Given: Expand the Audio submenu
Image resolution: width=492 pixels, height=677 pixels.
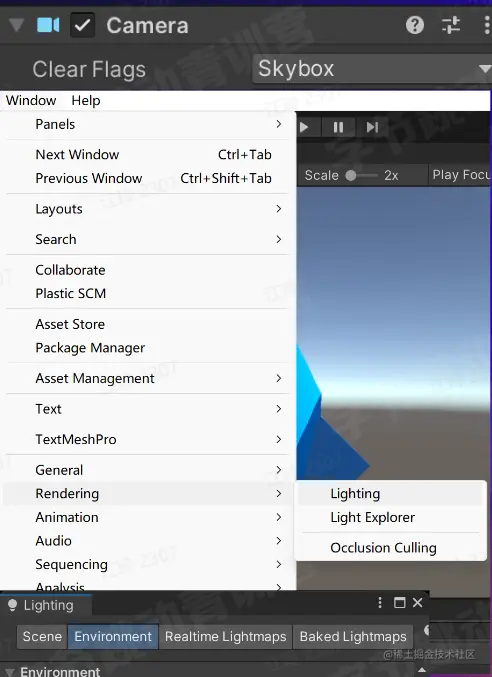Looking at the screenshot, I should click(148, 541).
